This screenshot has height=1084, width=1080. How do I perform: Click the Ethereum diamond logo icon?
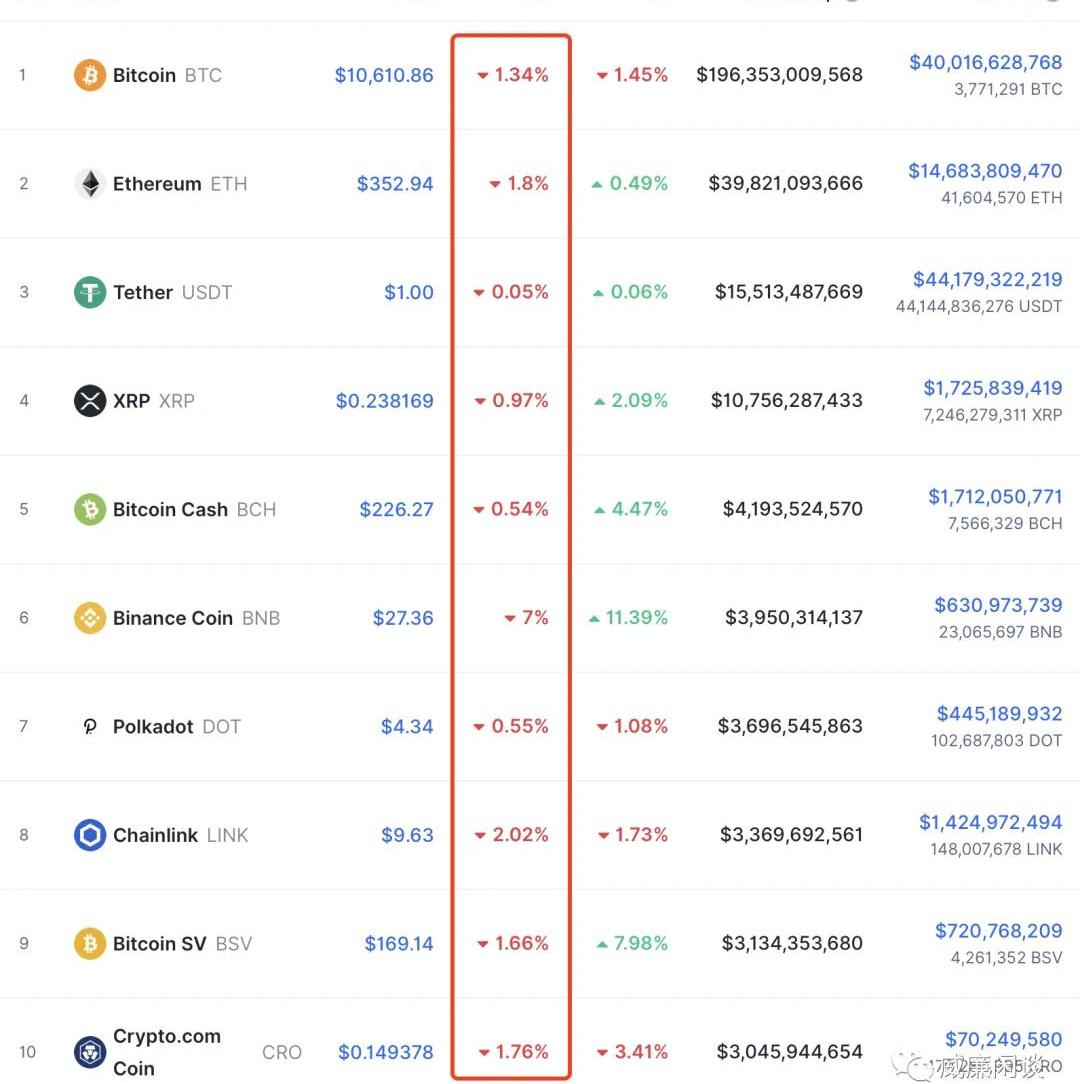(90, 183)
